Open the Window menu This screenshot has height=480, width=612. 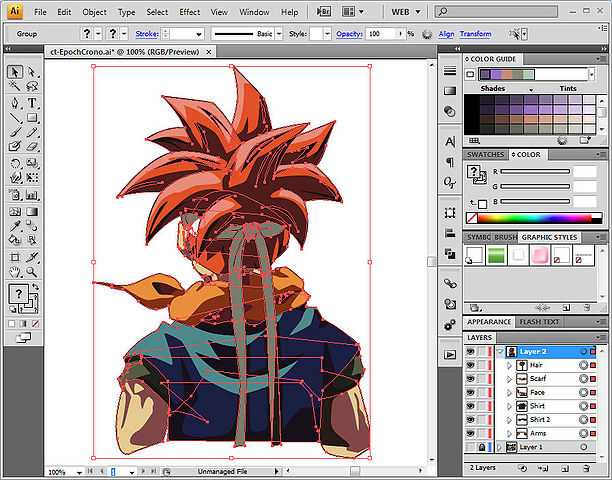[254, 12]
